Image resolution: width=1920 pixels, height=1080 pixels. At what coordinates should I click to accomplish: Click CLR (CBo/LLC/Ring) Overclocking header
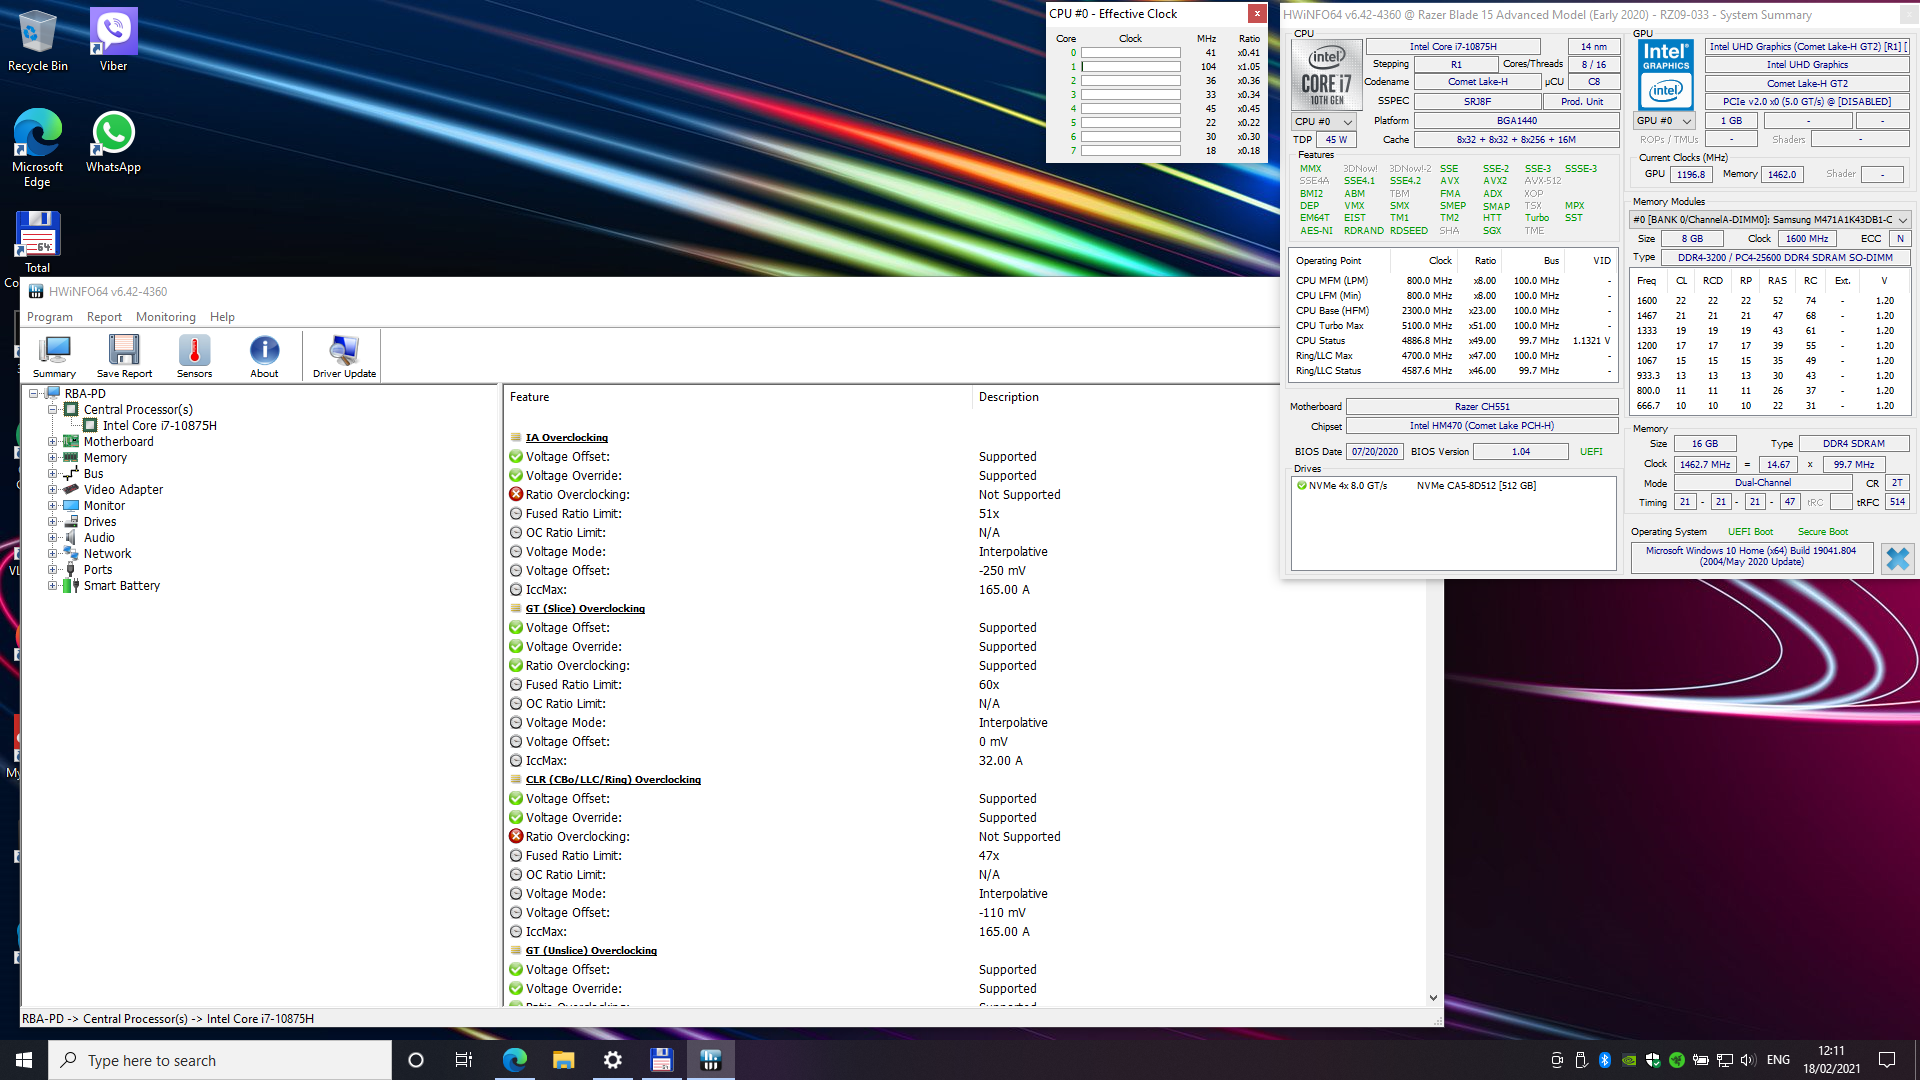[613, 780]
